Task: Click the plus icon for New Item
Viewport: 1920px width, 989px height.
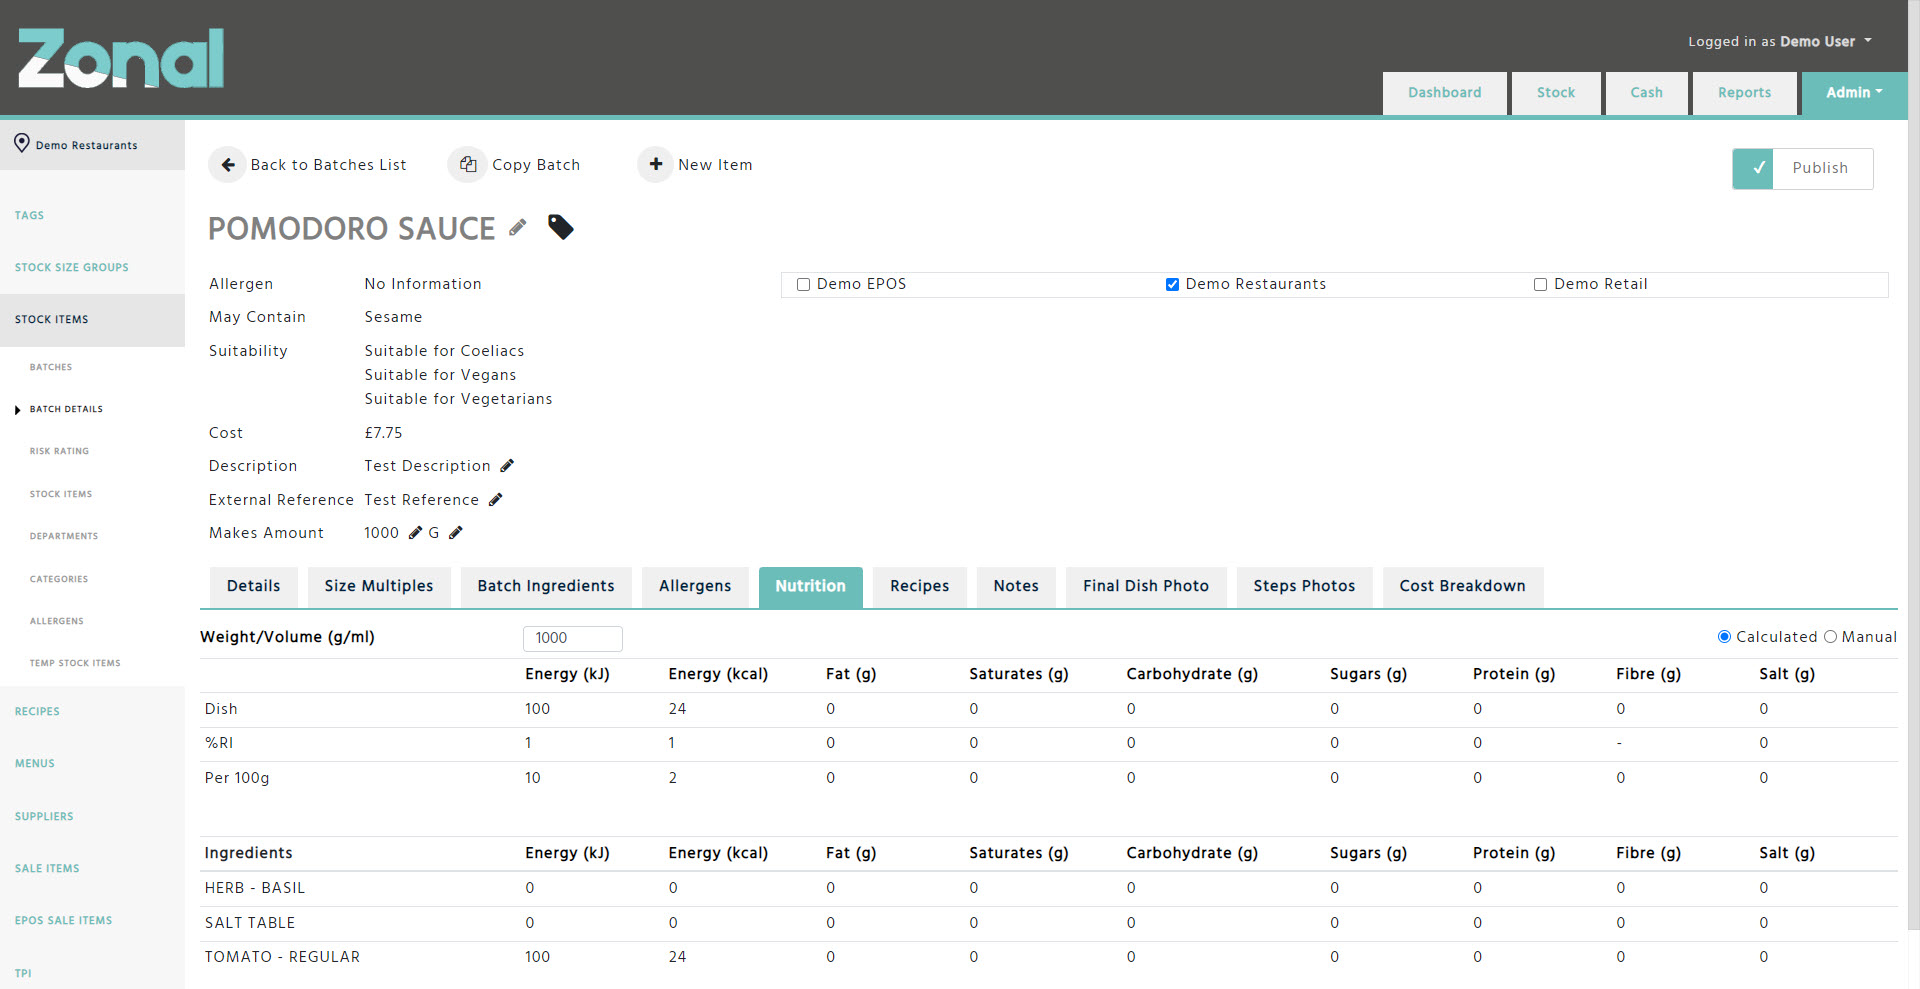Action: [x=656, y=164]
